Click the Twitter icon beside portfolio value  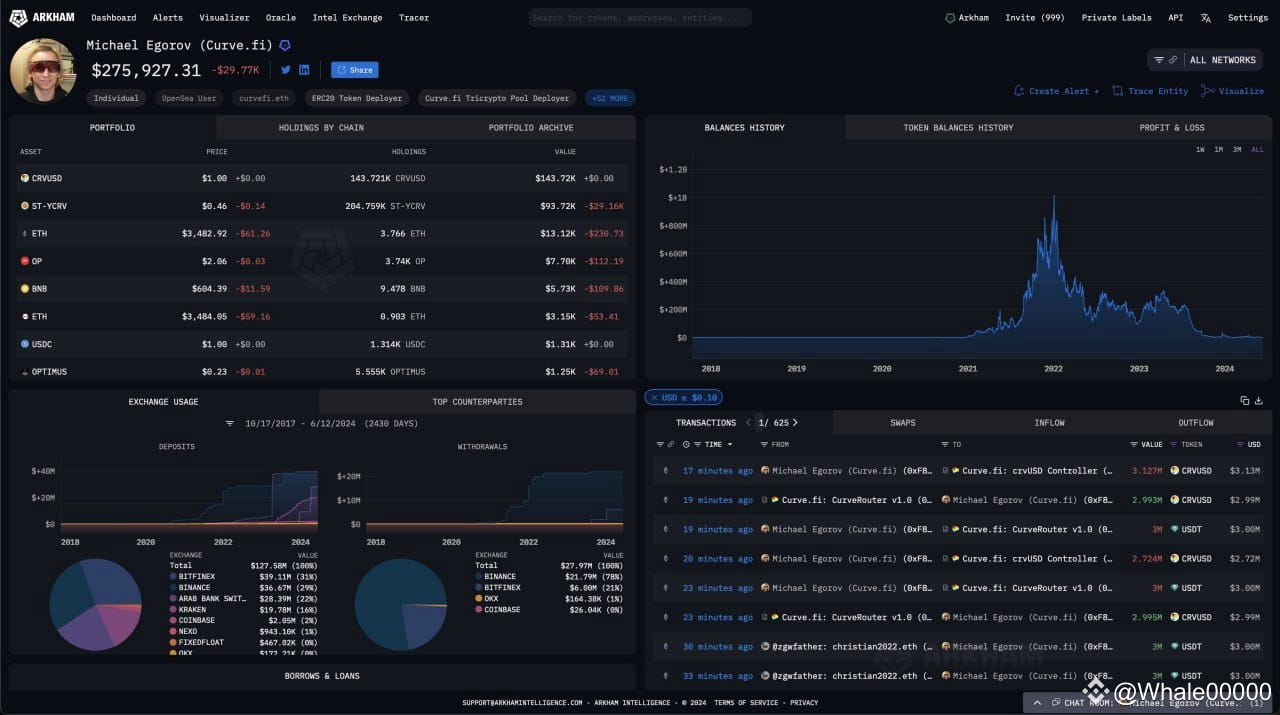pyautogui.click(x=285, y=70)
